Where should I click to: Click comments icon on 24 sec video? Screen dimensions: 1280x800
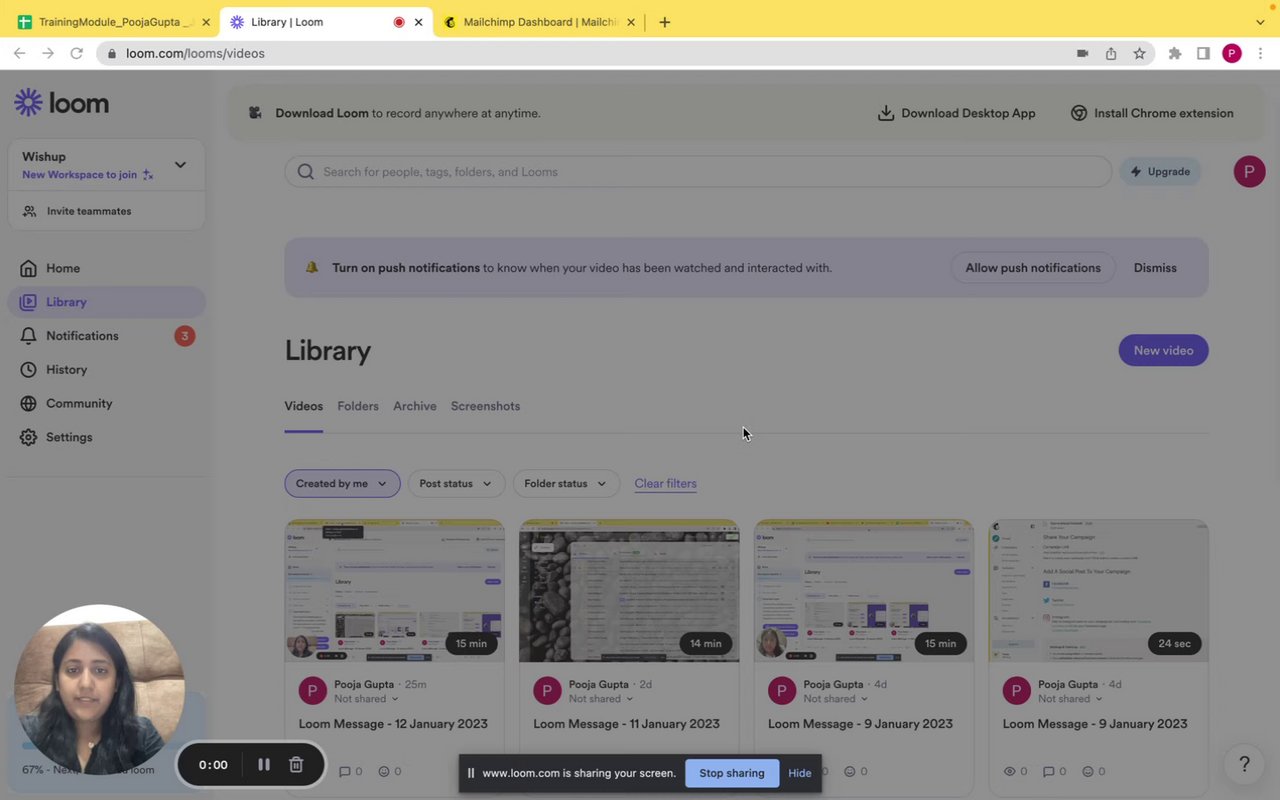tap(1048, 772)
